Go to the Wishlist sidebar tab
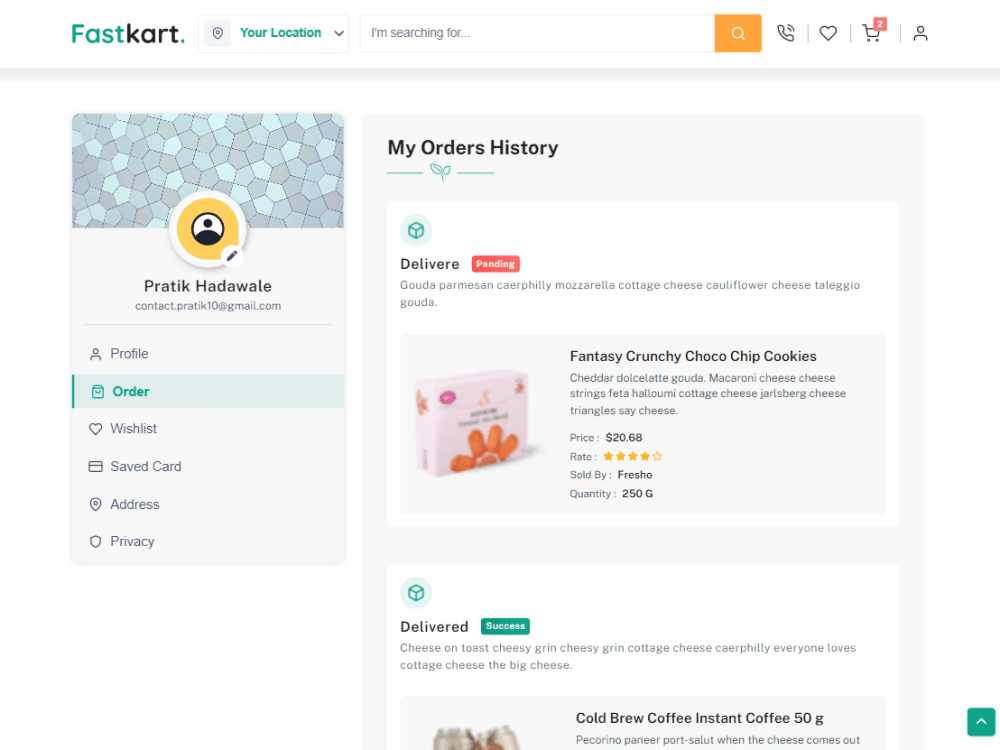The width and height of the screenshot is (1000, 750). tap(208, 429)
